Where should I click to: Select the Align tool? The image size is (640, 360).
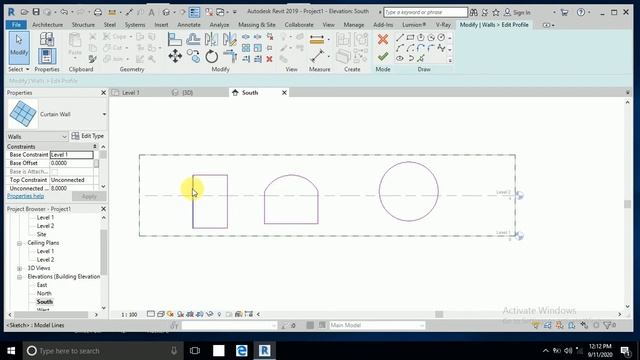pos(175,40)
